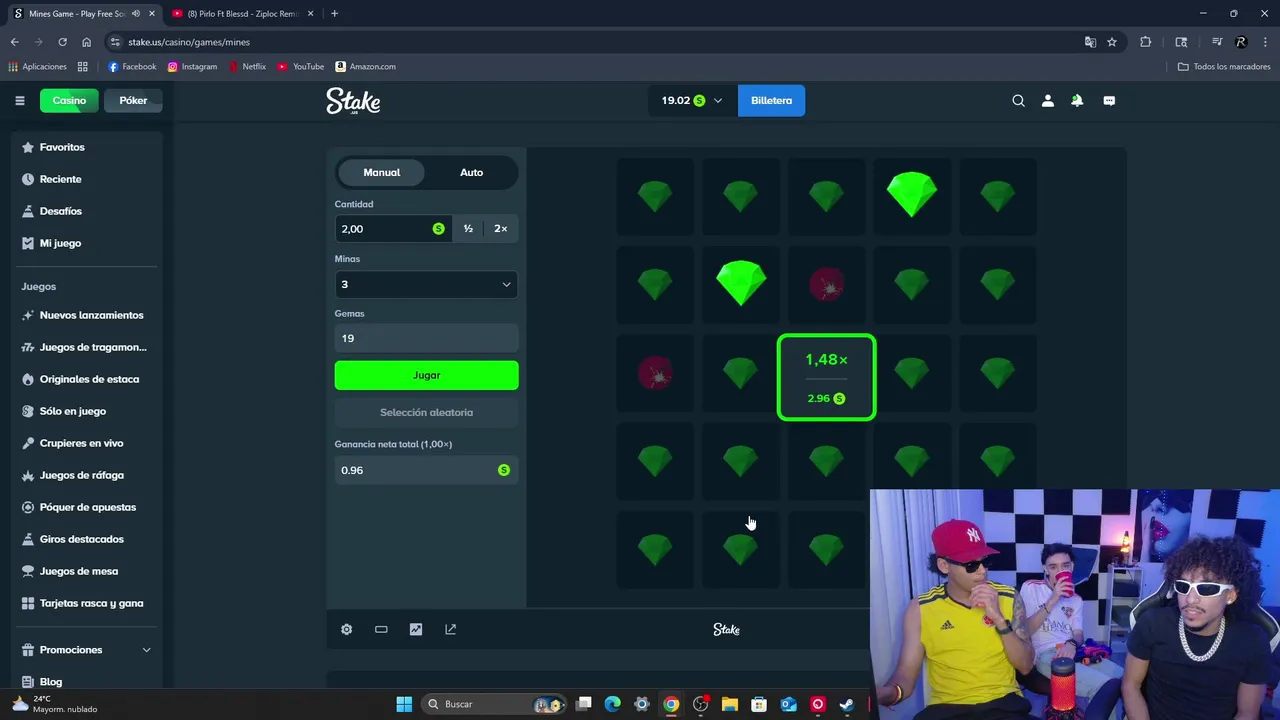Open the Chrome profile avatar

[1241, 42]
